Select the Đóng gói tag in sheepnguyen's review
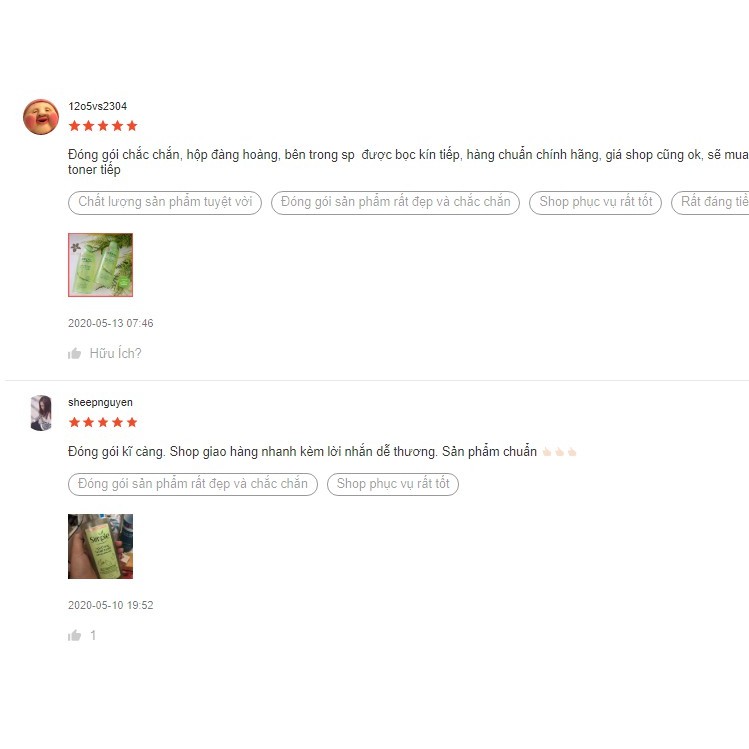 pyautogui.click(x=193, y=484)
